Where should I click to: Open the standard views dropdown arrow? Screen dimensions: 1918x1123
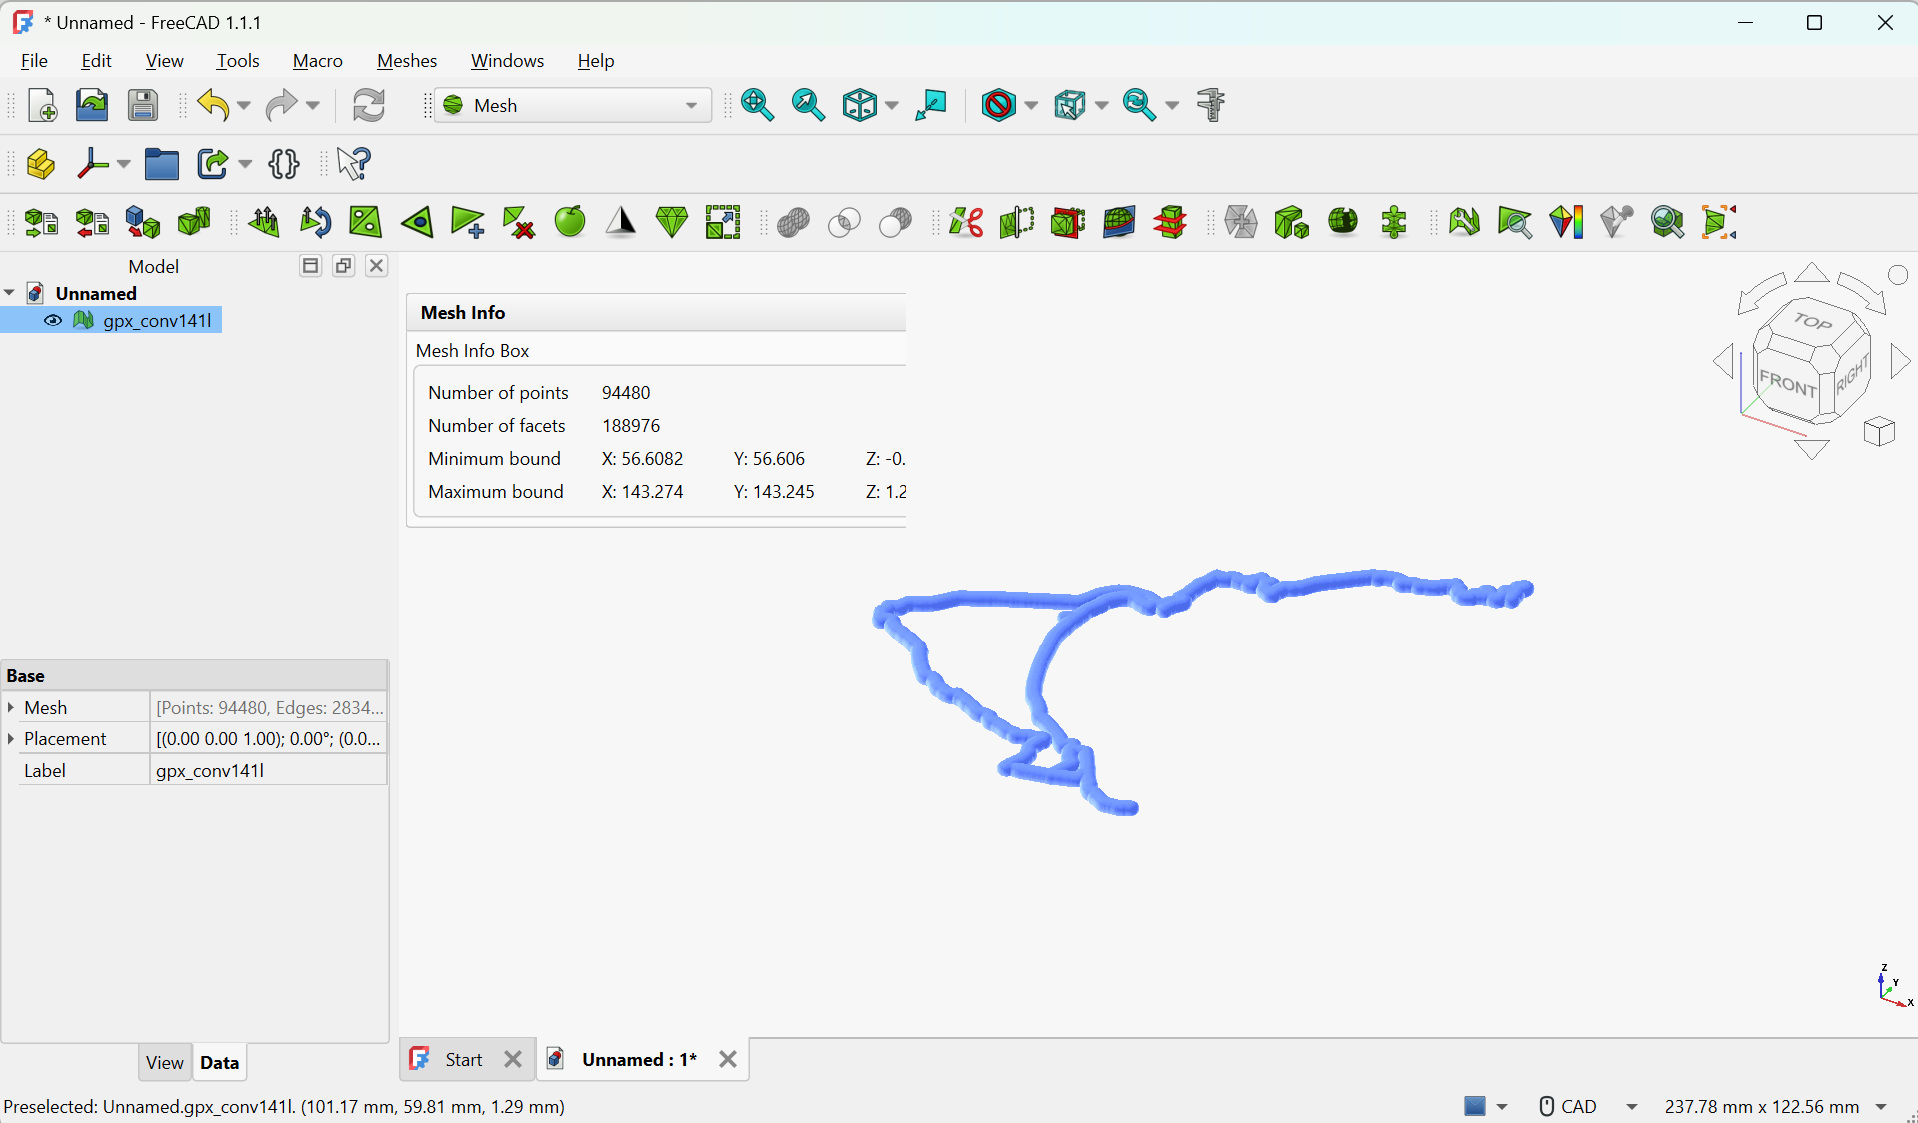[892, 105]
